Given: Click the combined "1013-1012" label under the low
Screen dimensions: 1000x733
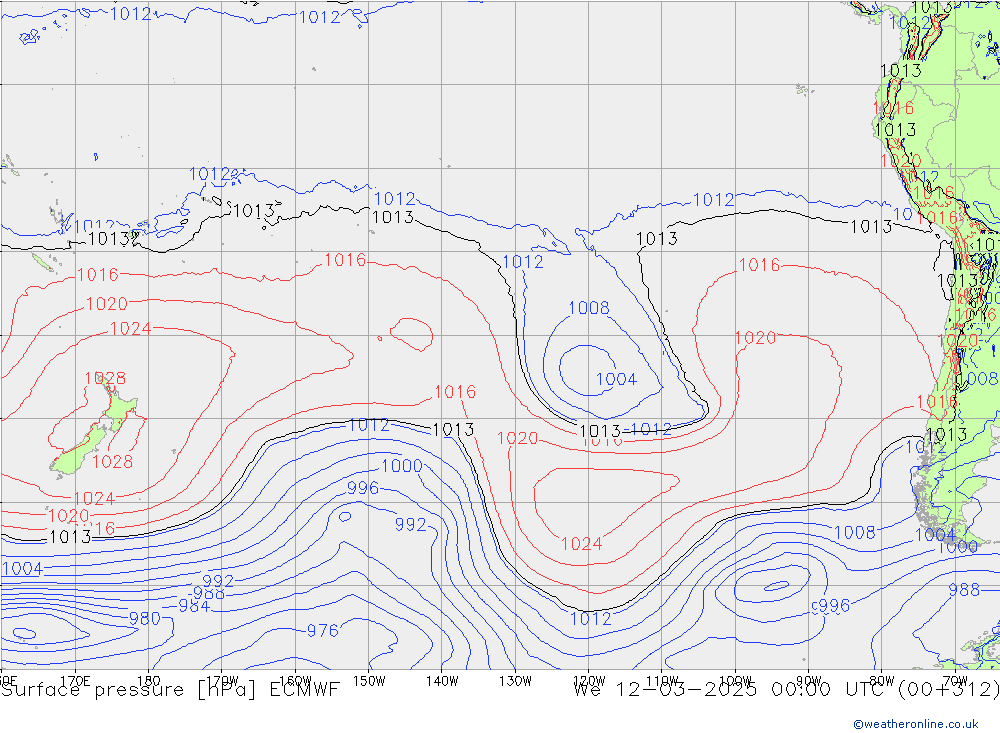Looking at the screenshot, I should (x=625, y=429).
